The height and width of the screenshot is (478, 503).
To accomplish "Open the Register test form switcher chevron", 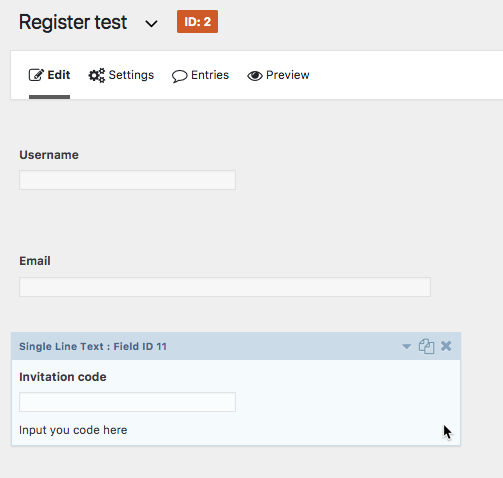I will (151, 24).
